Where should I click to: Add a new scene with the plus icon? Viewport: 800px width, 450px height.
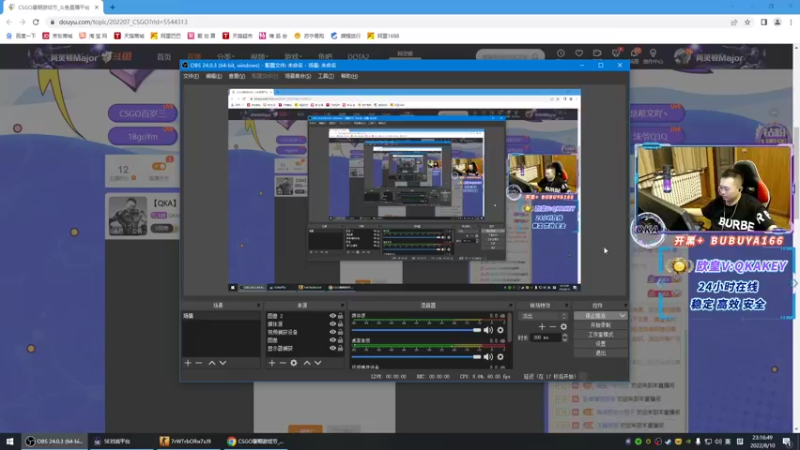coord(188,363)
